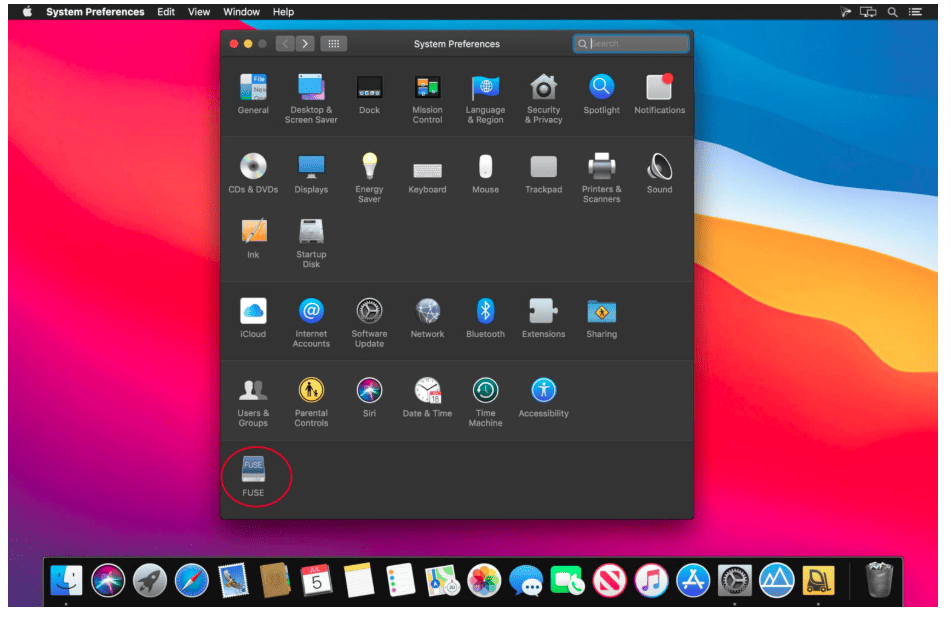Open the Bluetooth preference pane
Screen dimensions: 951x618
485,317
